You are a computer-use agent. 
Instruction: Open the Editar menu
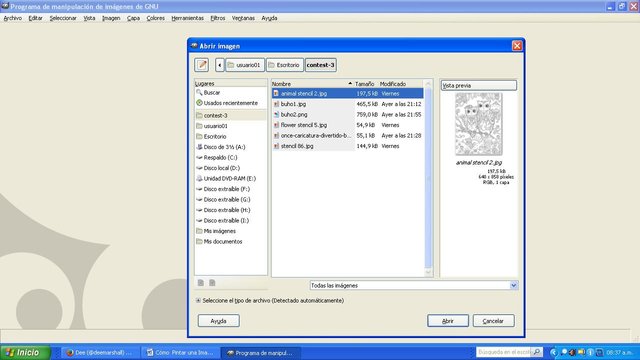[x=36, y=18]
